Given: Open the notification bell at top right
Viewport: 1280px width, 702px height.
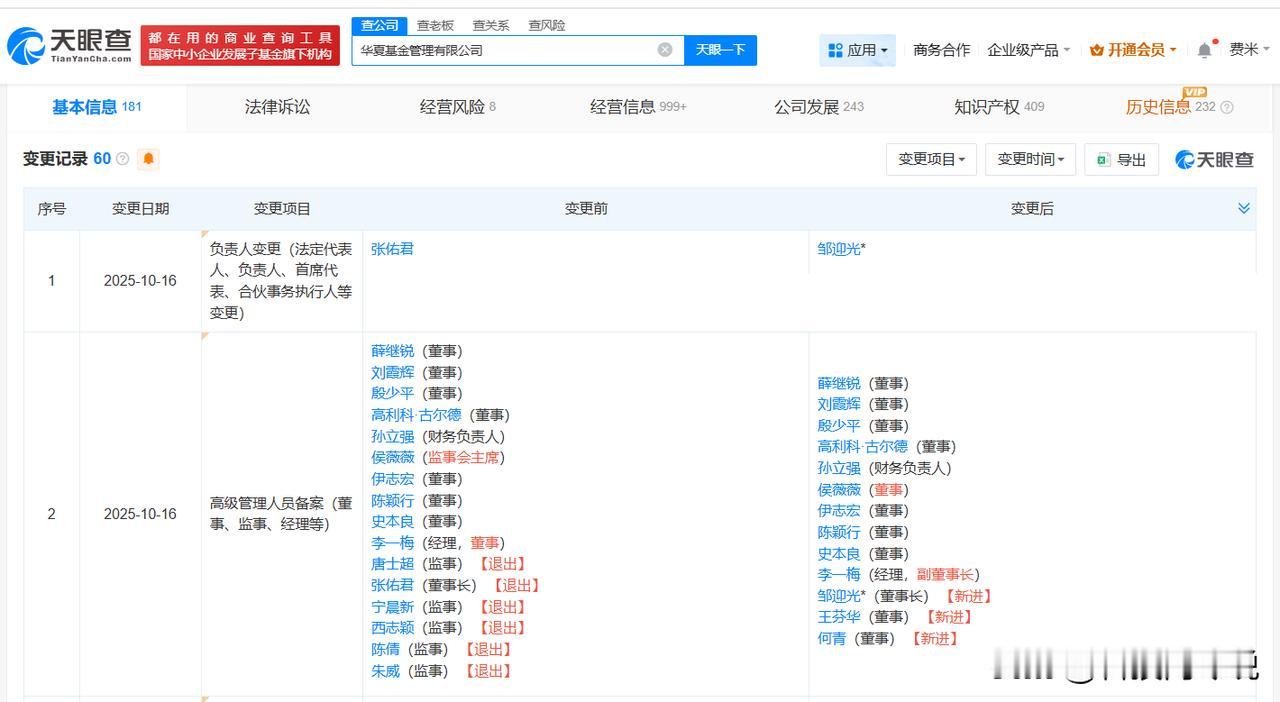Looking at the screenshot, I should (x=1204, y=48).
